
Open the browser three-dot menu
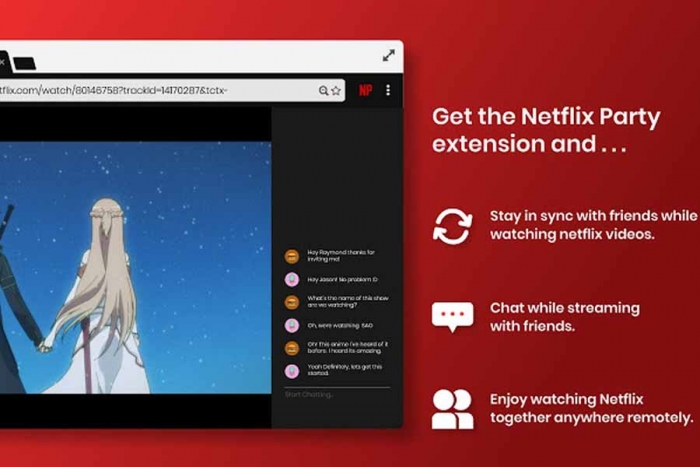click(388, 90)
